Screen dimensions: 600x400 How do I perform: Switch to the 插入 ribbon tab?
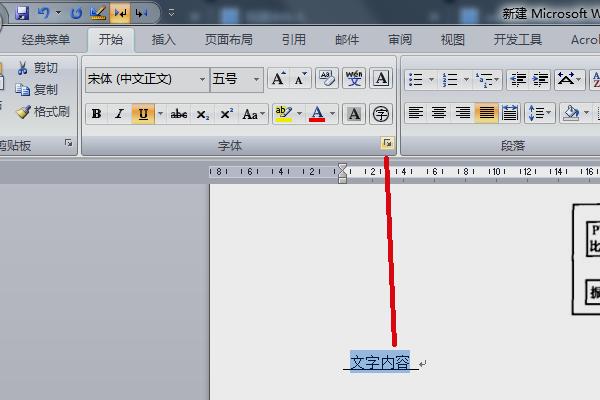pyautogui.click(x=163, y=40)
